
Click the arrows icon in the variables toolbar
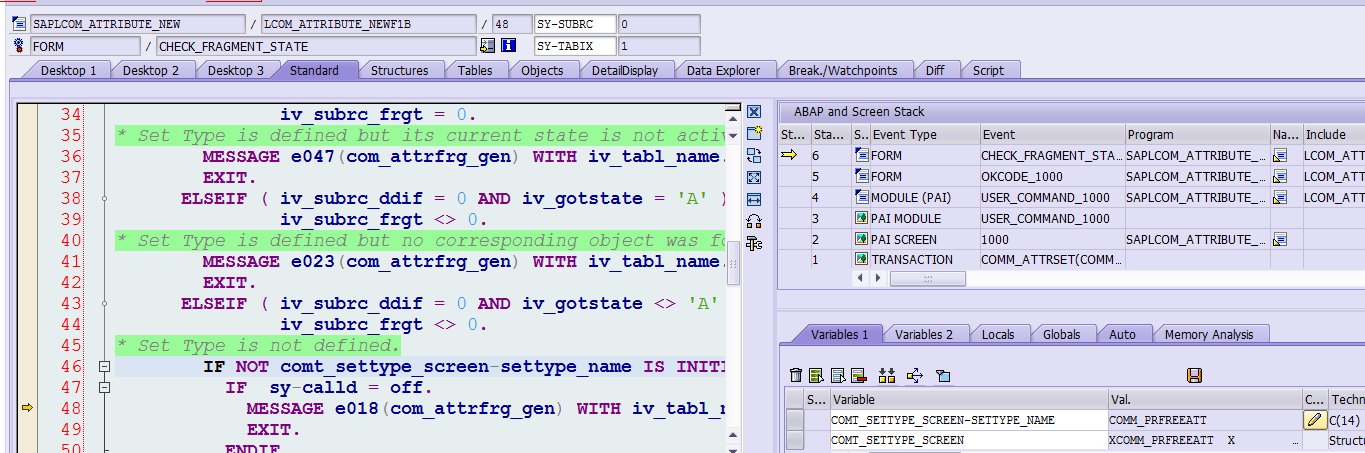(914, 375)
